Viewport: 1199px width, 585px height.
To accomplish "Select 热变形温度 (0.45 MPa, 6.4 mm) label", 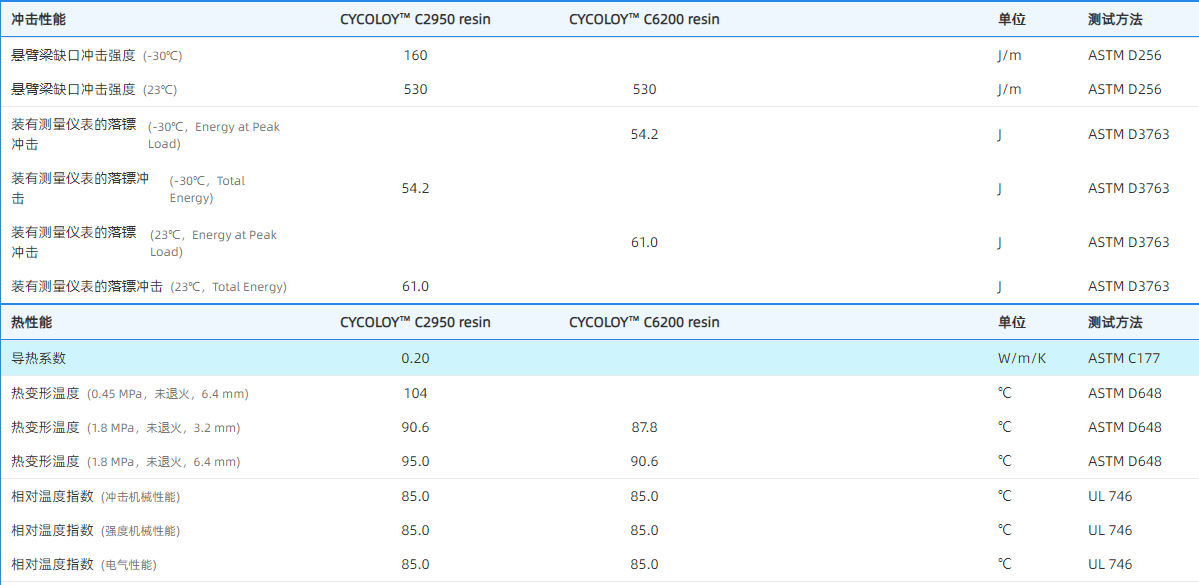I will pyautogui.click(x=130, y=394).
